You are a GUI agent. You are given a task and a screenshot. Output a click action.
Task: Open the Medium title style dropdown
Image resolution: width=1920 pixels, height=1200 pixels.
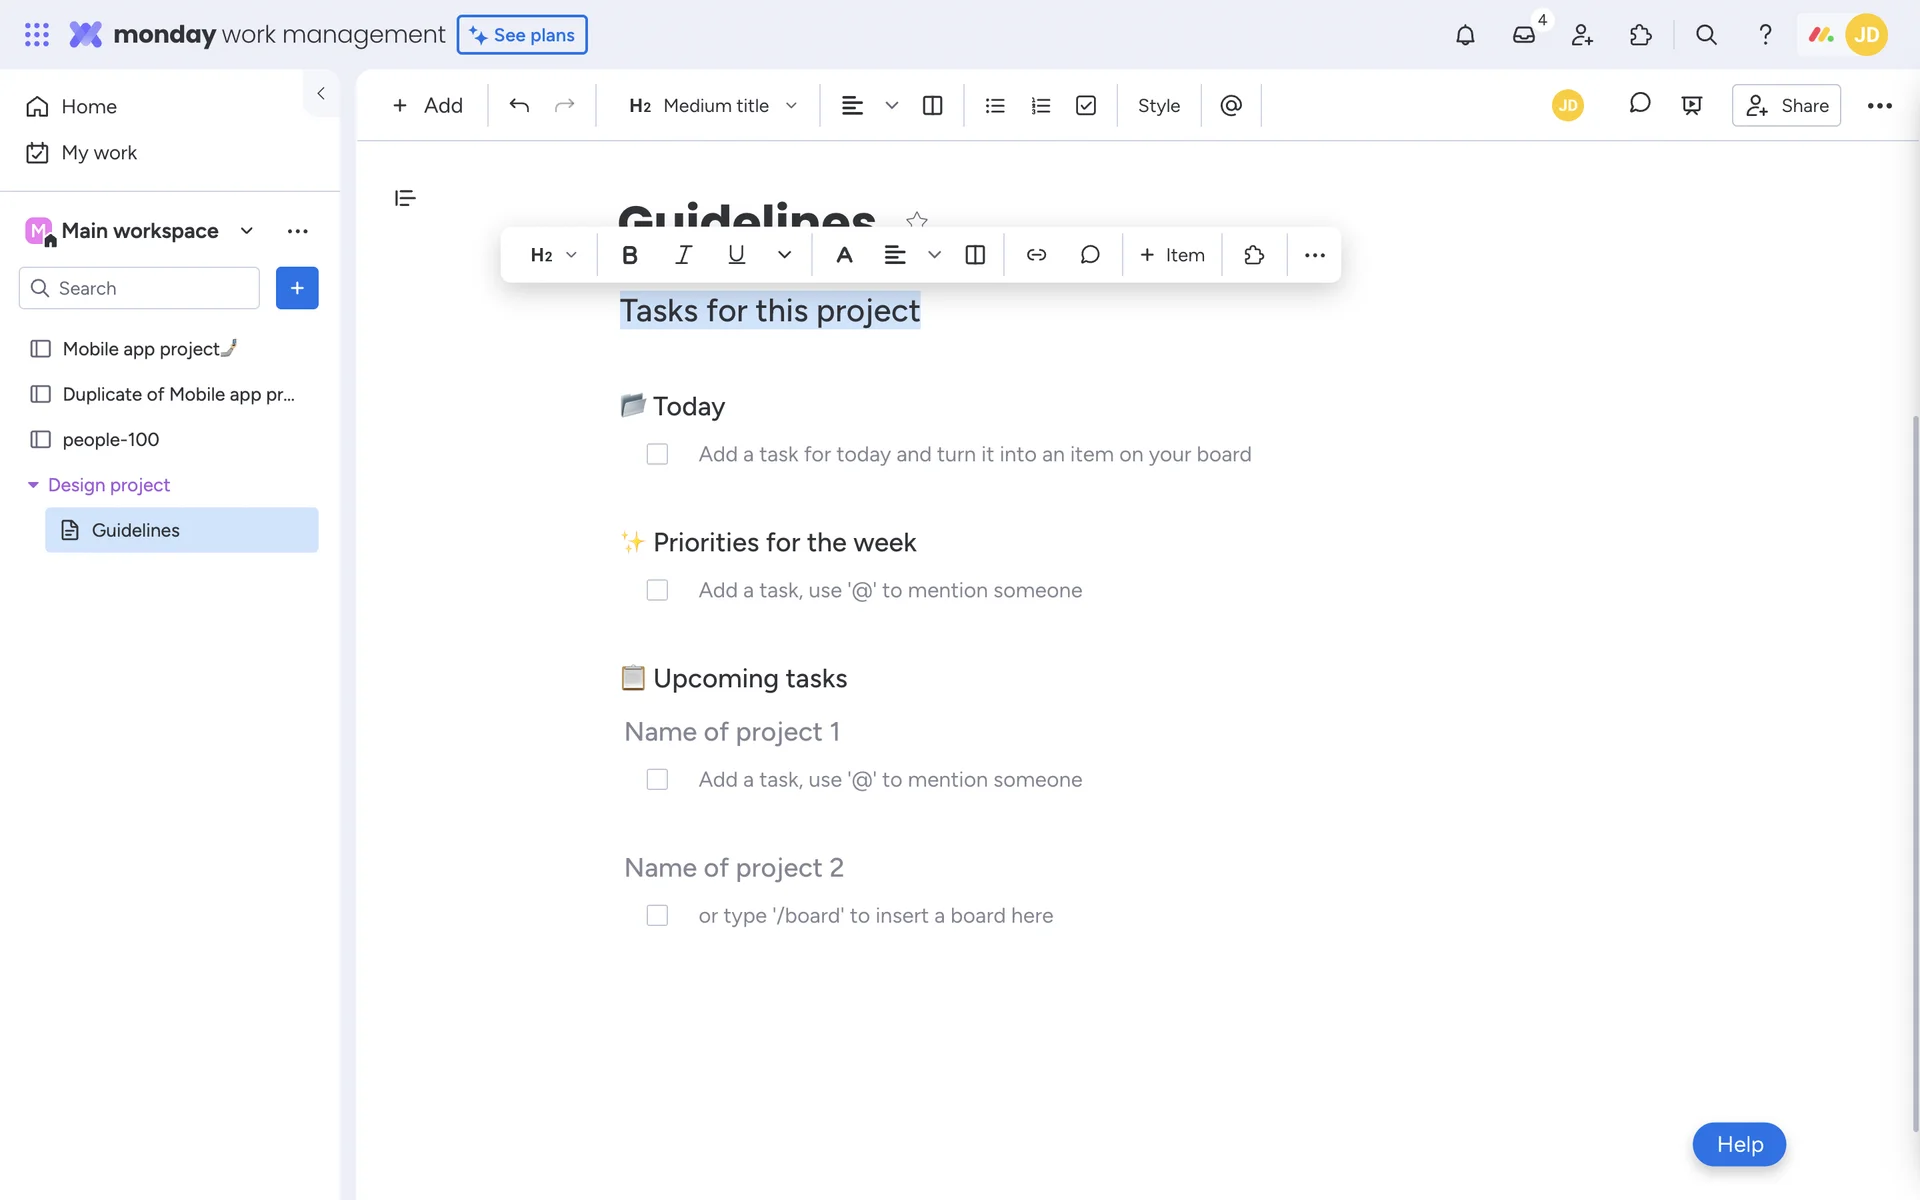713,105
